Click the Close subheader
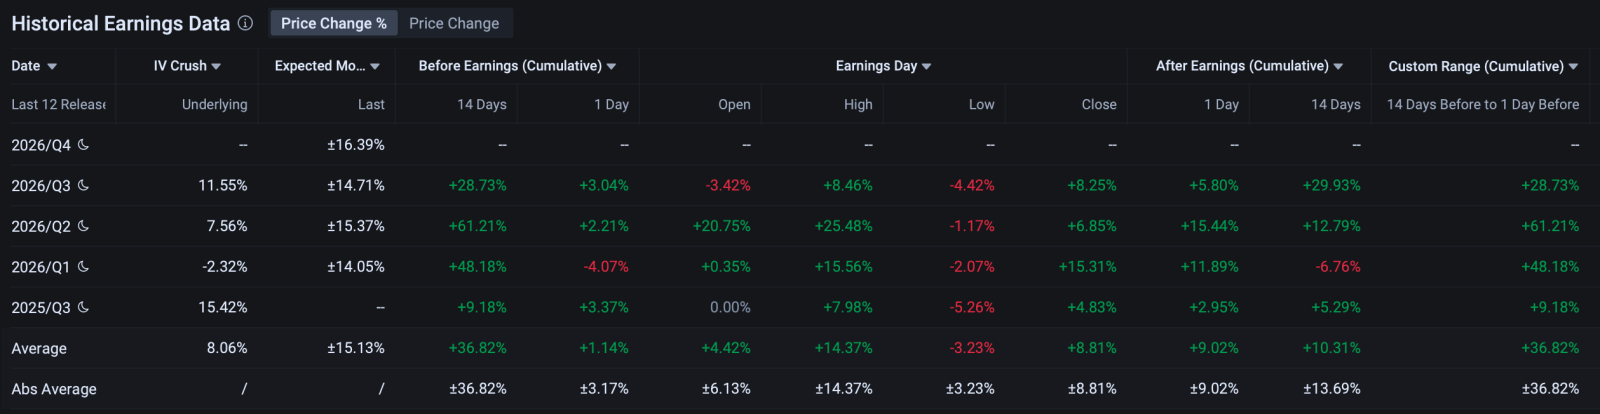 tap(1099, 104)
